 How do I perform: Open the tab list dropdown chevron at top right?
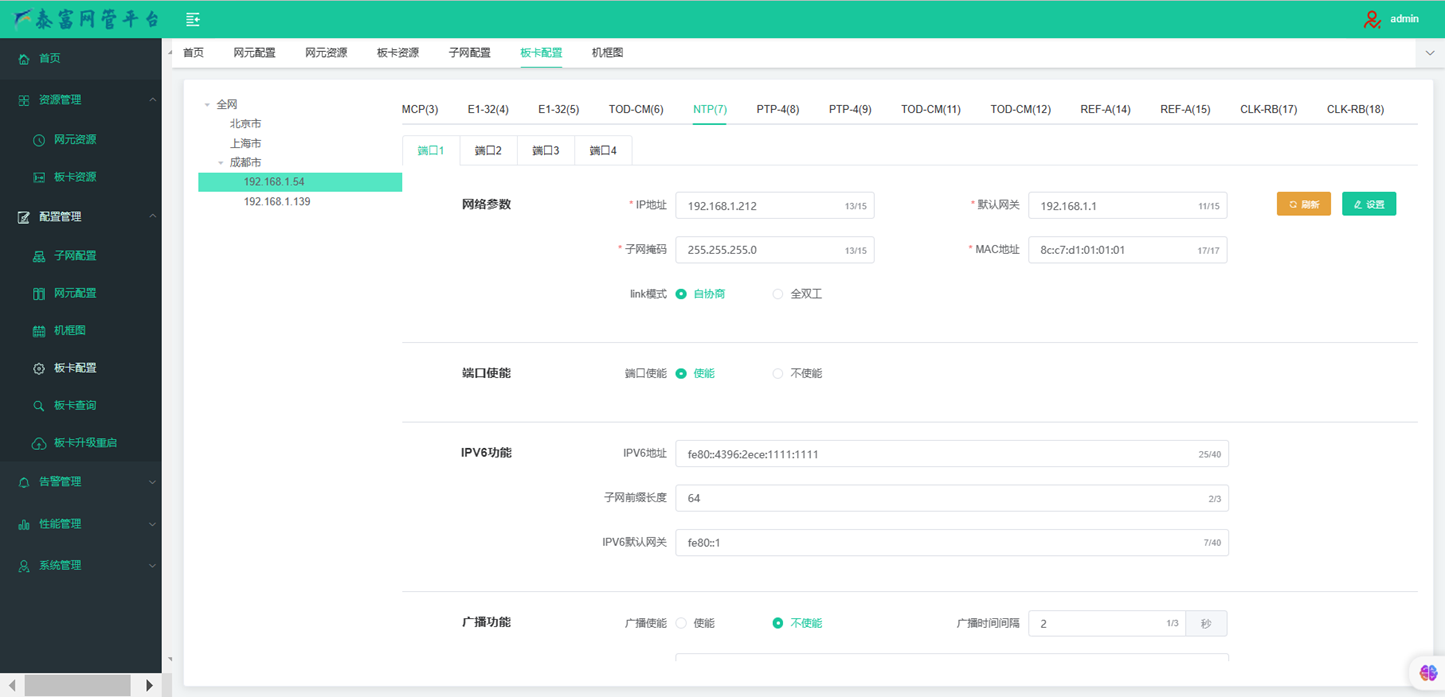[1430, 53]
